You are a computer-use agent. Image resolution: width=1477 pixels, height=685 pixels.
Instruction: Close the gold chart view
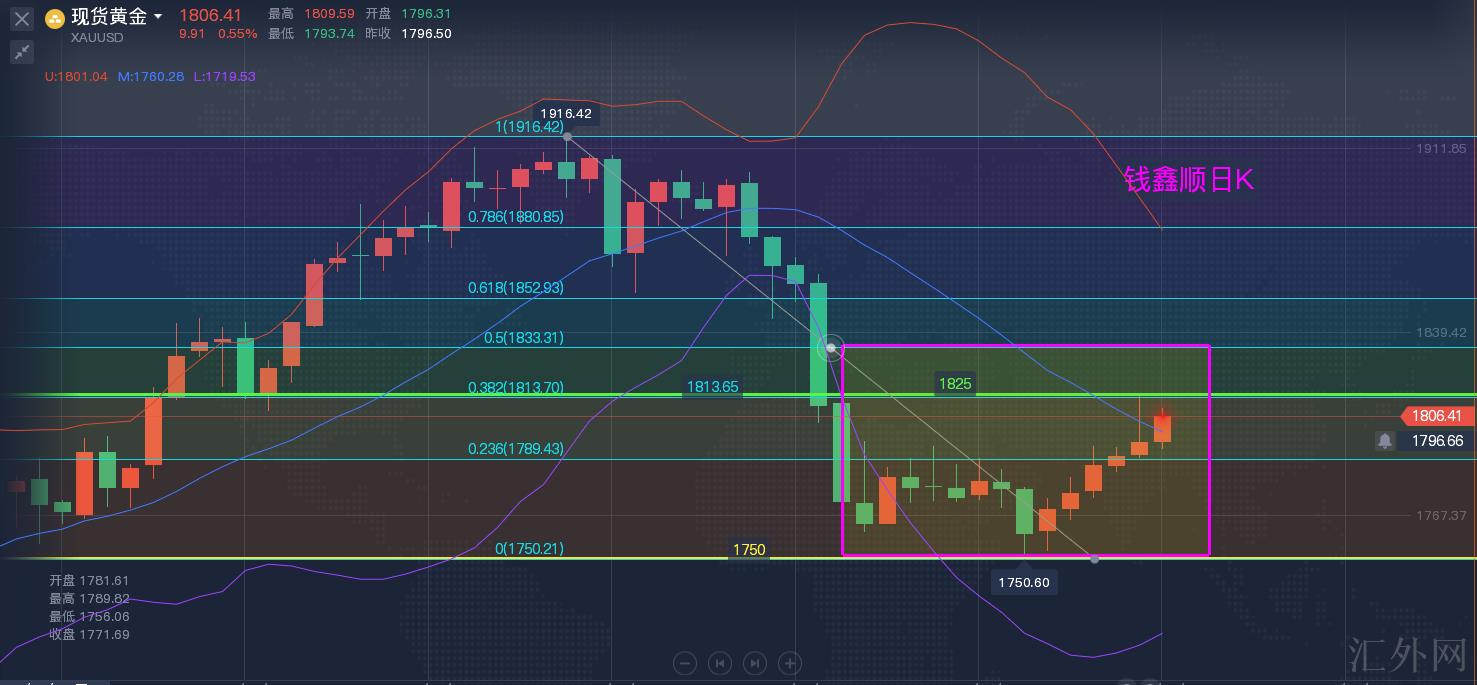[22, 18]
